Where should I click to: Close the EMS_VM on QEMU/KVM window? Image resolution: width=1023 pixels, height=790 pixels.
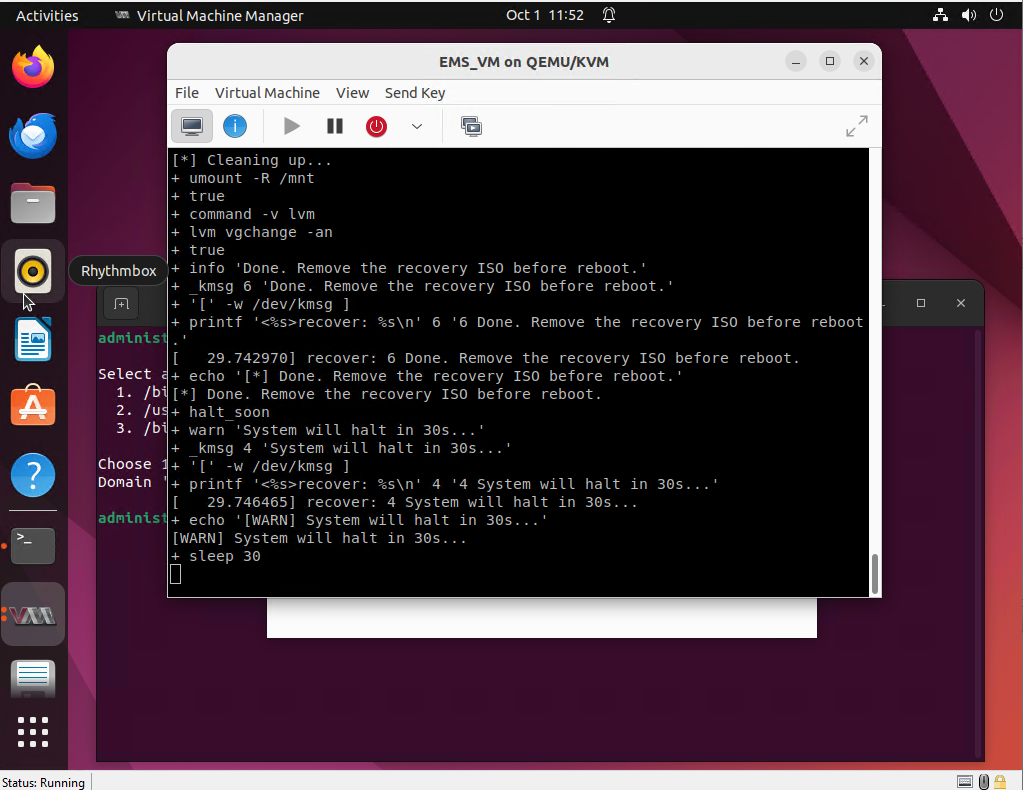tap(864, 61)
